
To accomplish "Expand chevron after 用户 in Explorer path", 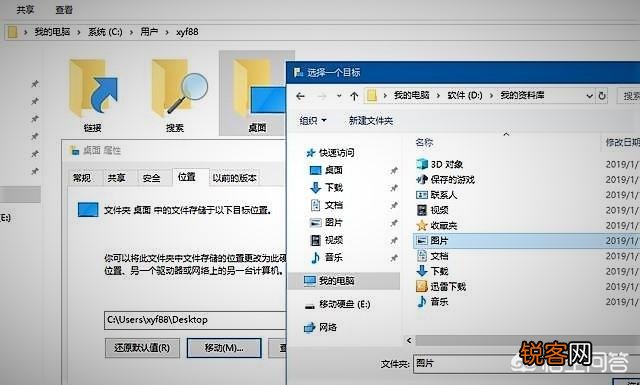I will [x=167, y=32].
